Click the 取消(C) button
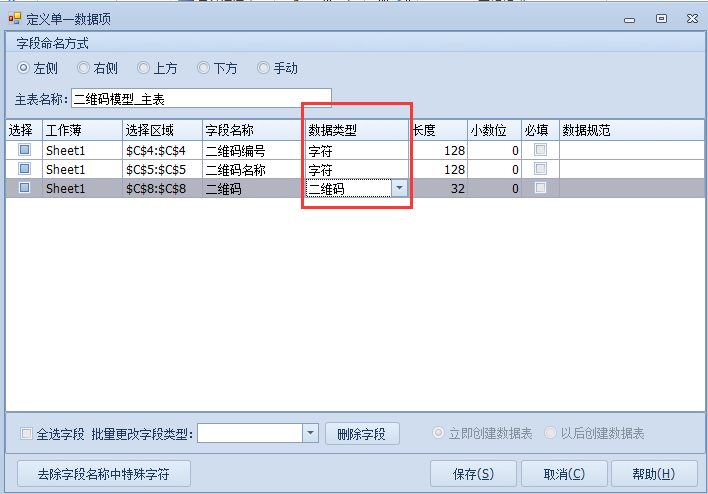708x494 pixels. 564,473
